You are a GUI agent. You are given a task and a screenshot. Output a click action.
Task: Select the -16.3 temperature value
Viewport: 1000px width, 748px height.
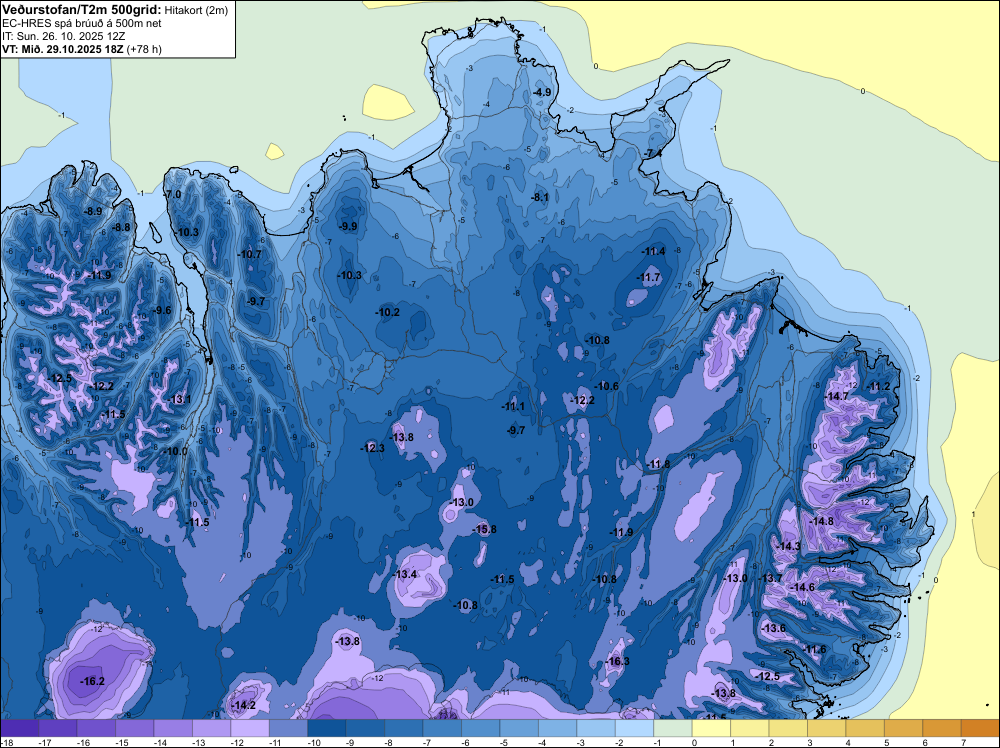tap(617, 661)
